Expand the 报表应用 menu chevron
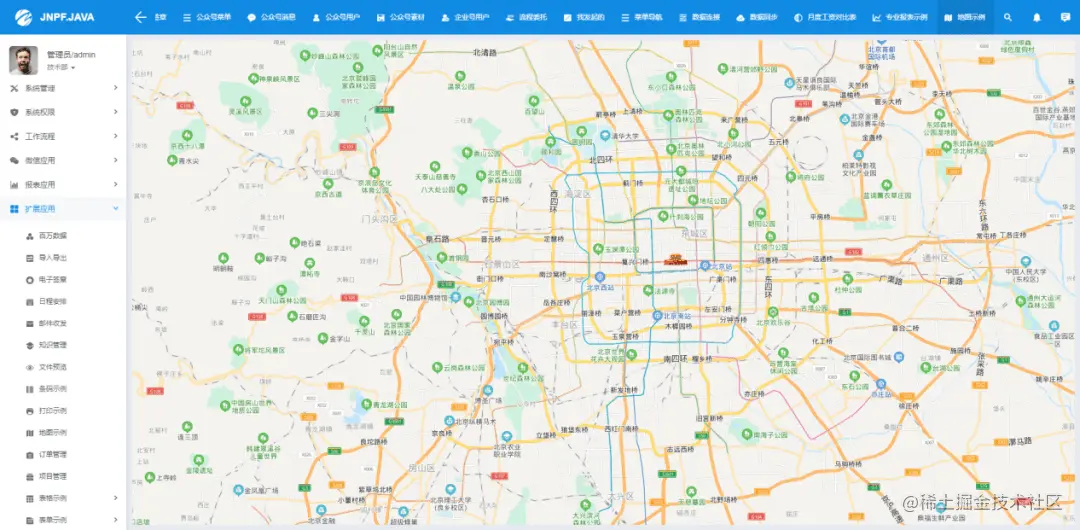This screenshot has width=1080, height=530. coord(115,185)
